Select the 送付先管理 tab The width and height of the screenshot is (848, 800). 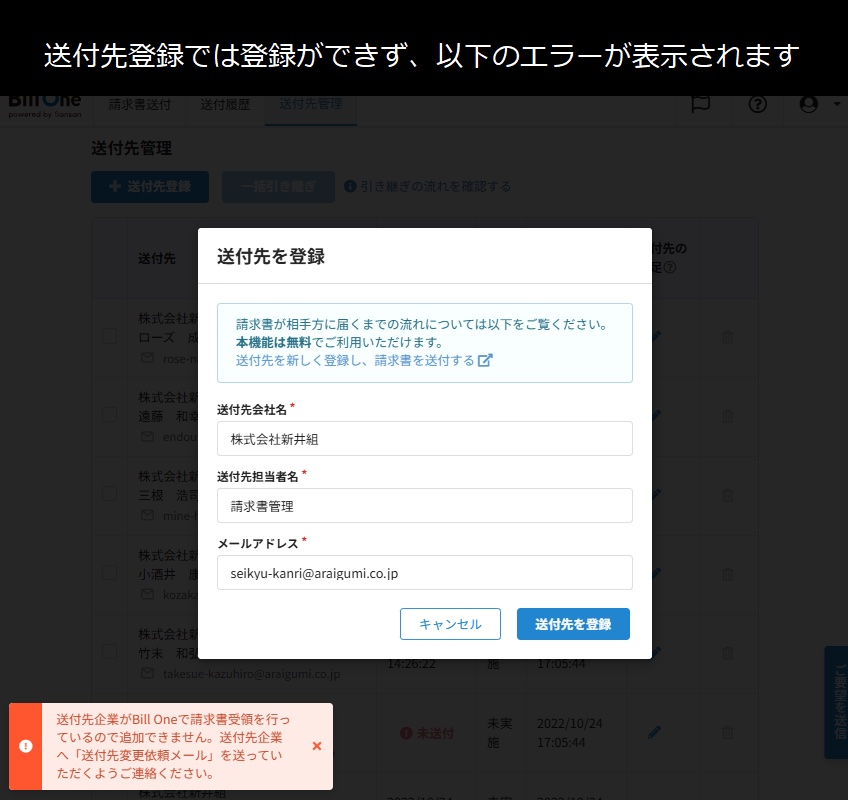310,104
